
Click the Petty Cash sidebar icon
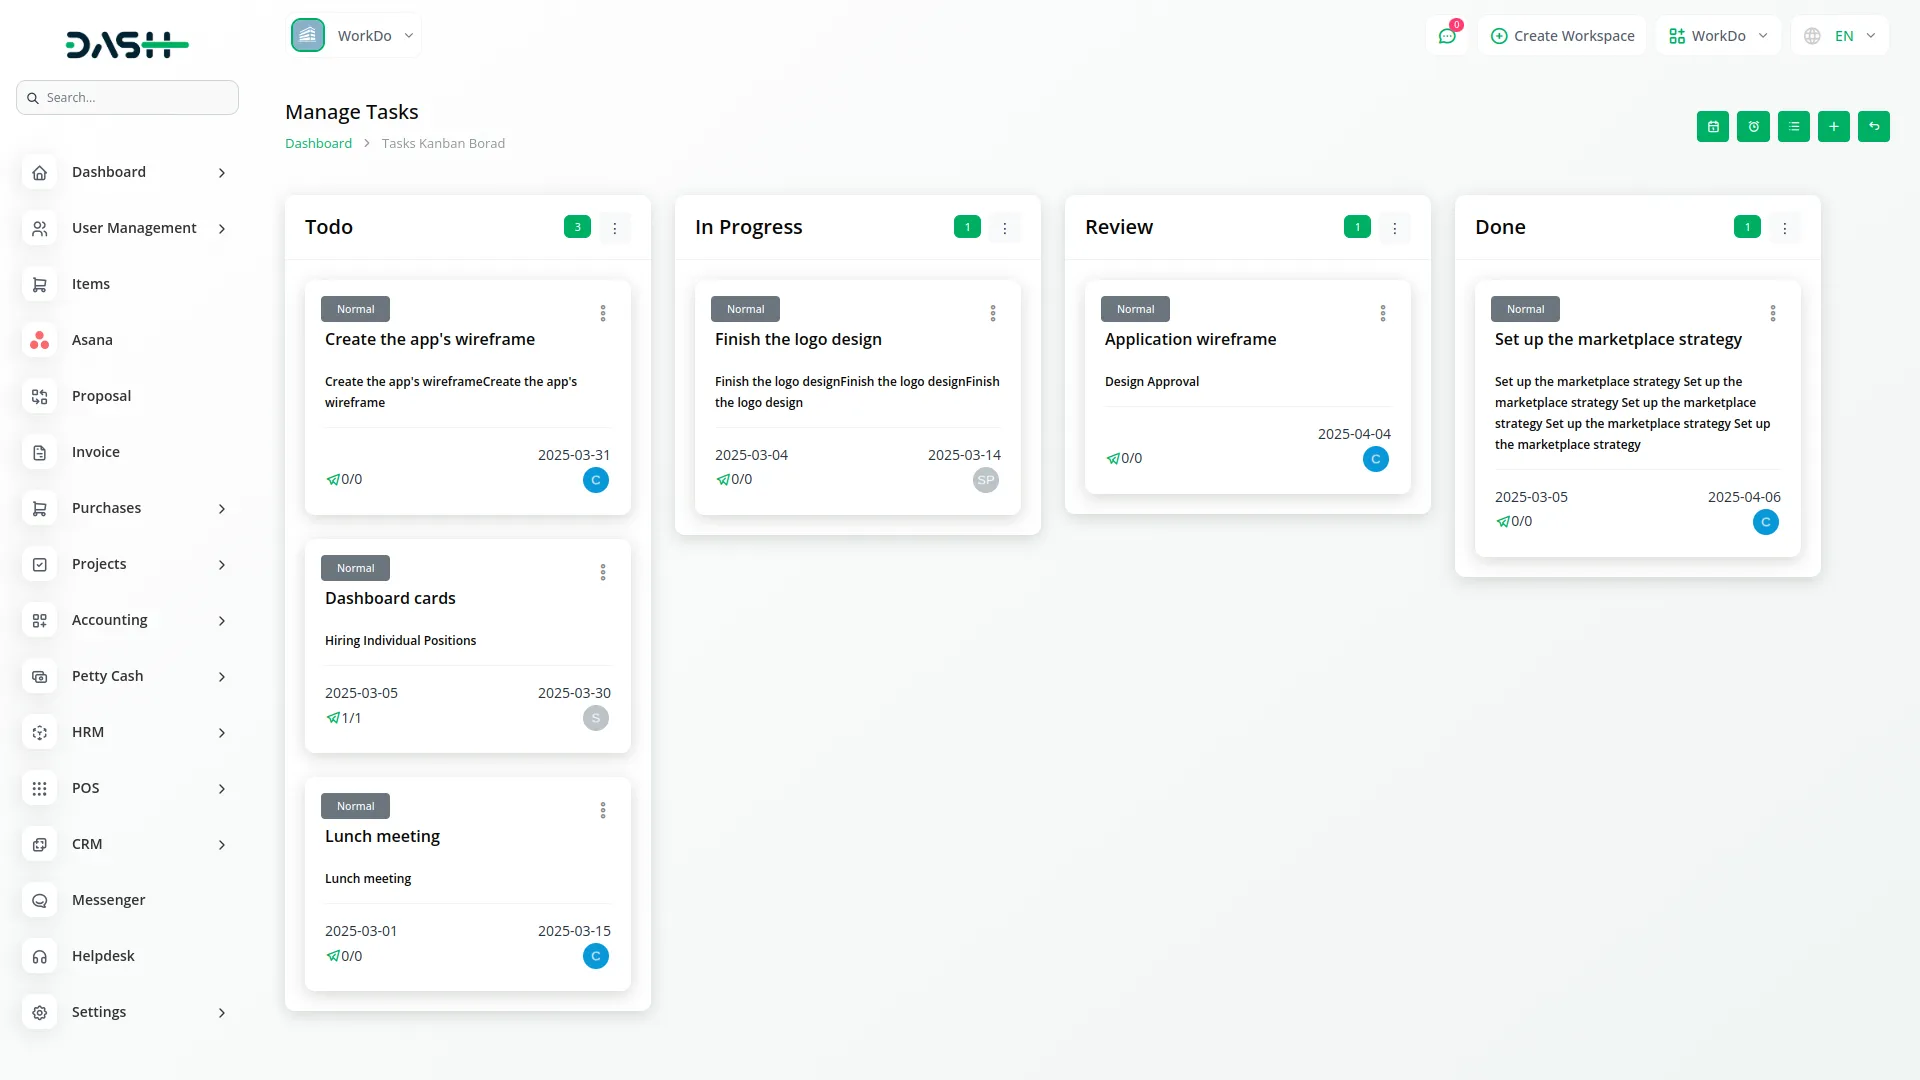(39, 676)
